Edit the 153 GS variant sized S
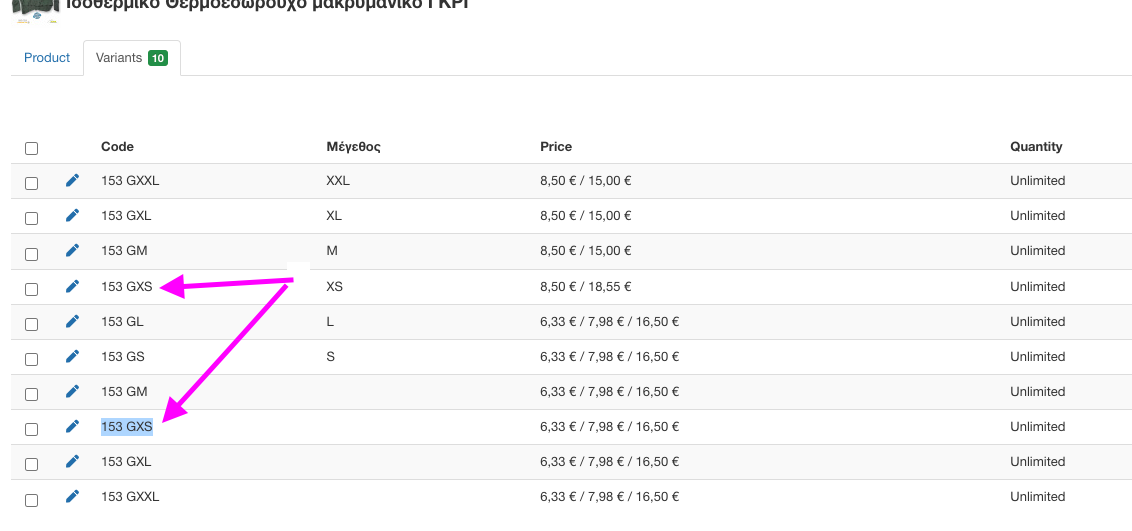1132x531 pixels. (x=72, y=357)
